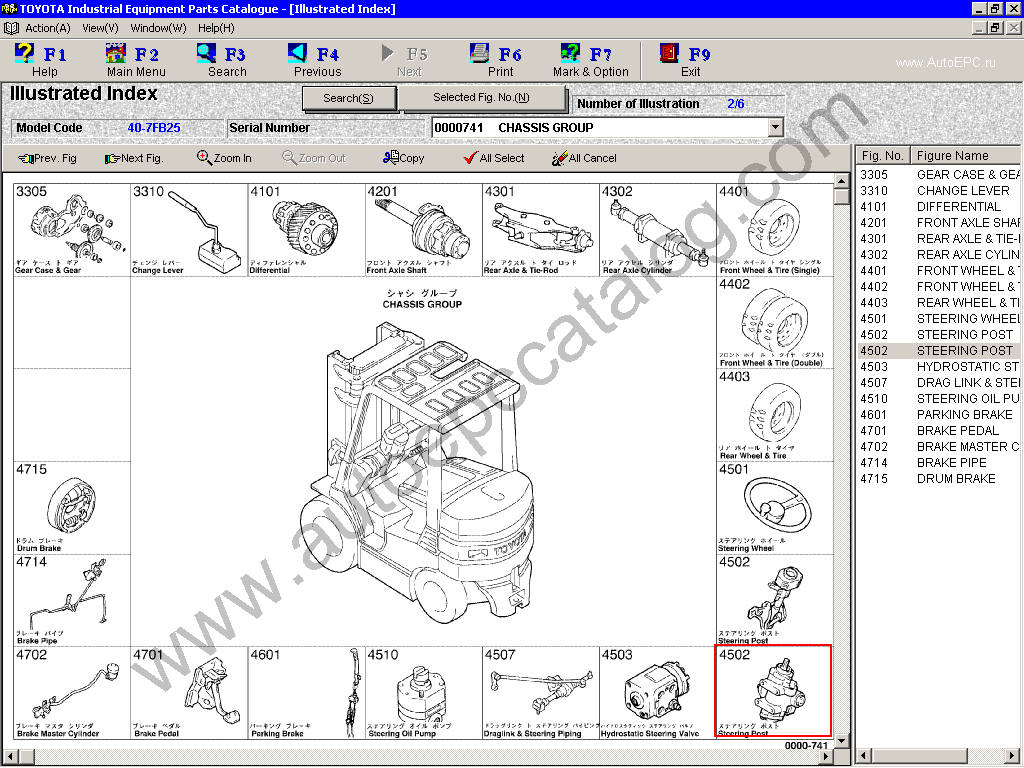
Task: Select list row 4301 REAR AXLE & TIE
Action: coord(938,238)
